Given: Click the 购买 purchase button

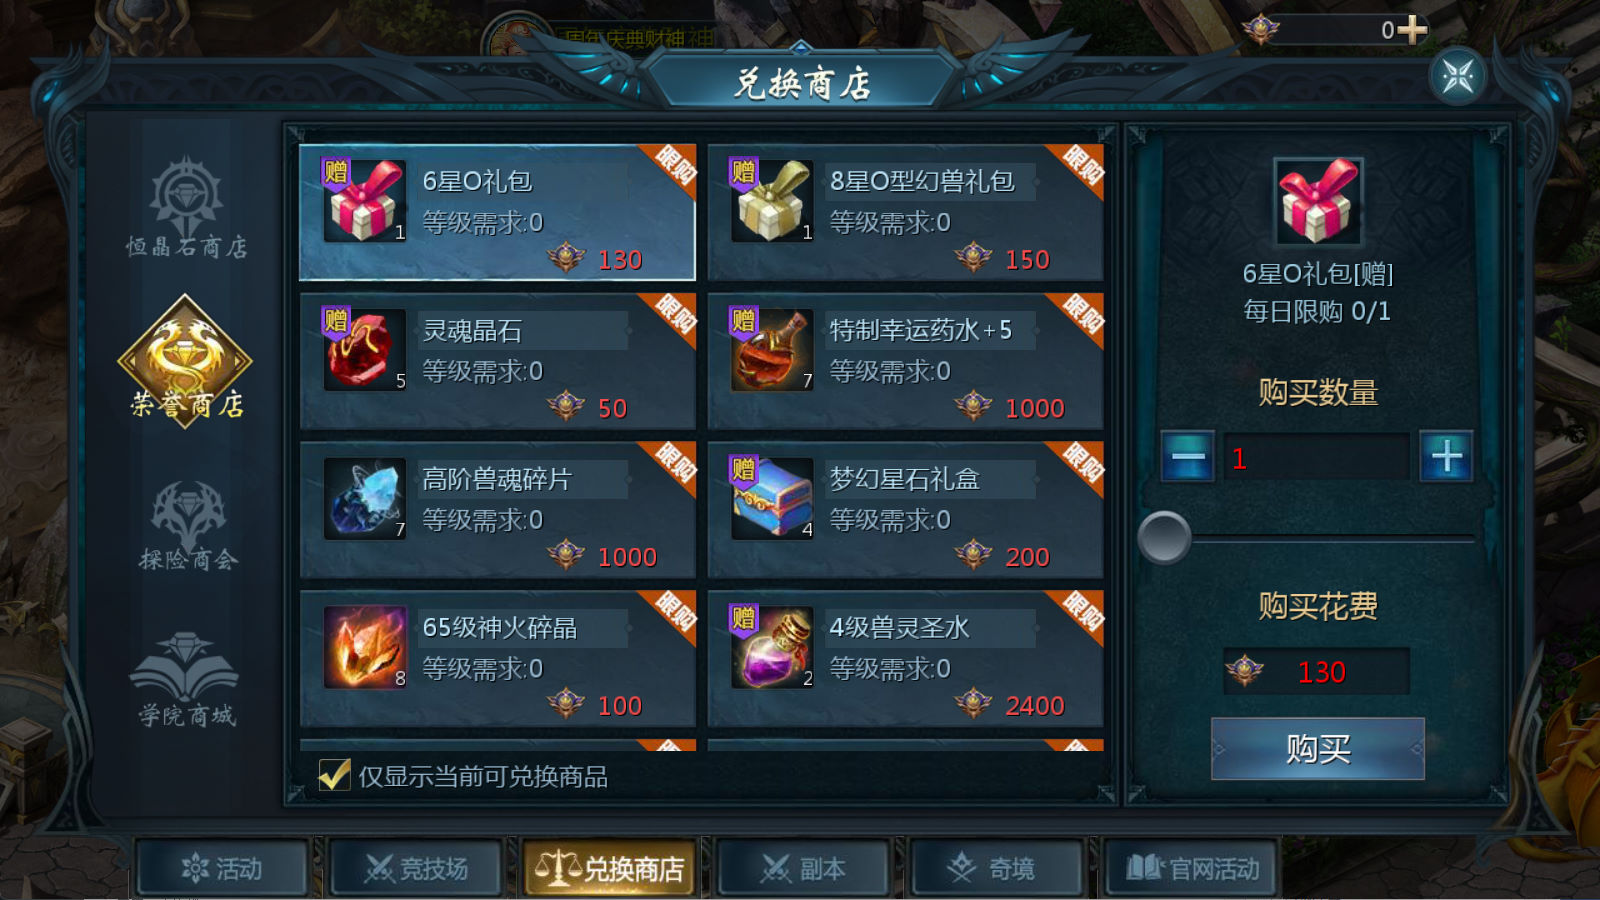Looking at the screenshot, I should [1318, 748].
